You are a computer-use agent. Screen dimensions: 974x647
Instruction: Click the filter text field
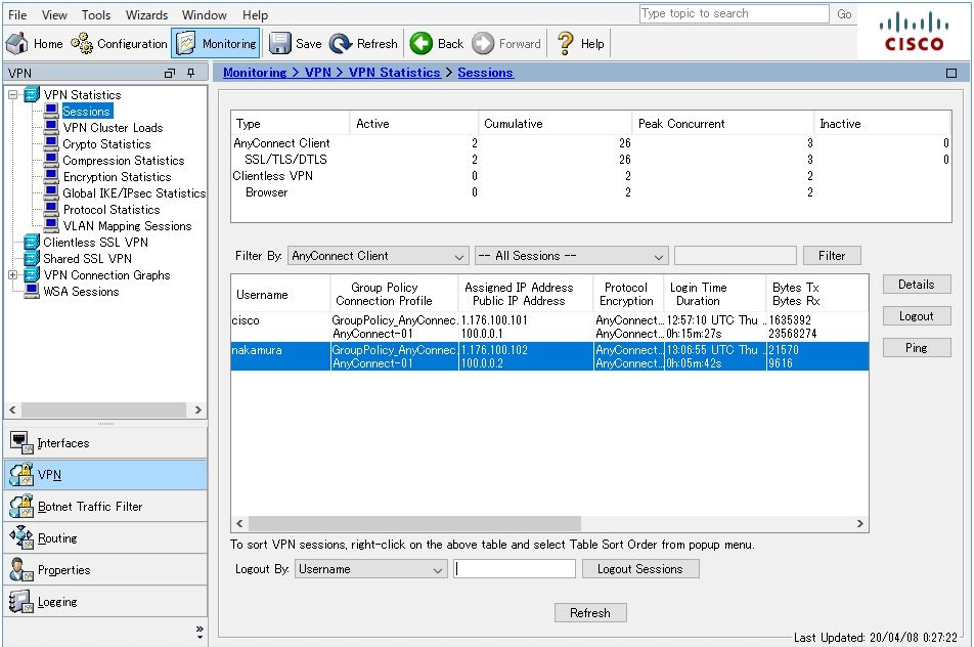735,256
